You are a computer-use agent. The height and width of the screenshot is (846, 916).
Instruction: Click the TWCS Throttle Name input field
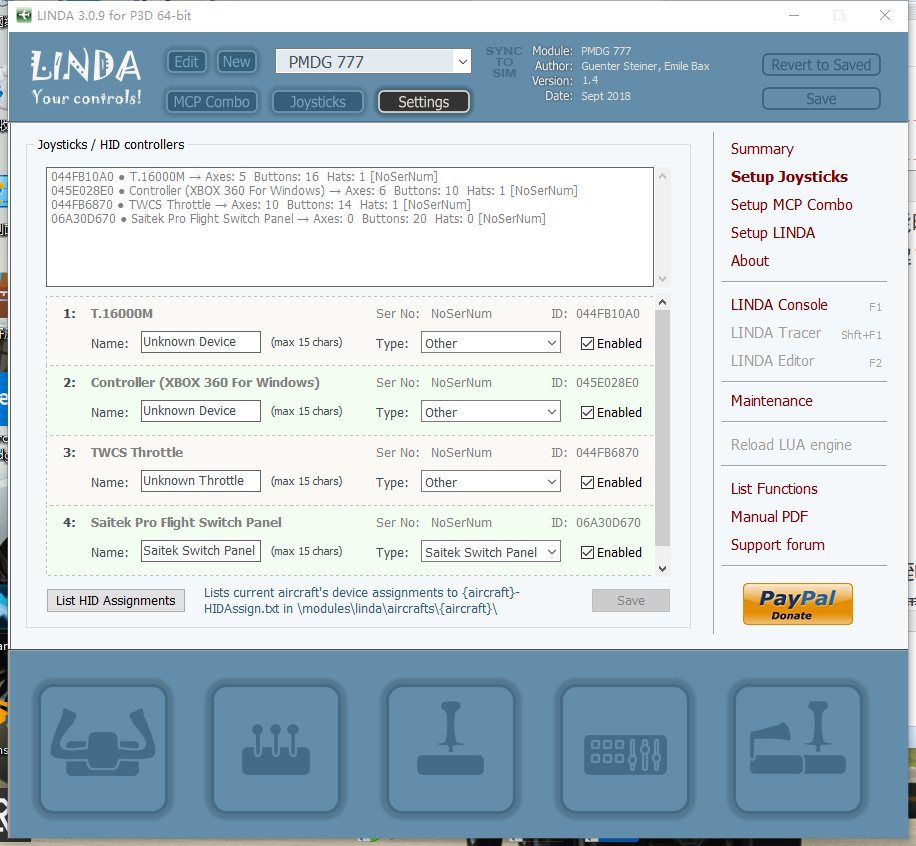200,481
